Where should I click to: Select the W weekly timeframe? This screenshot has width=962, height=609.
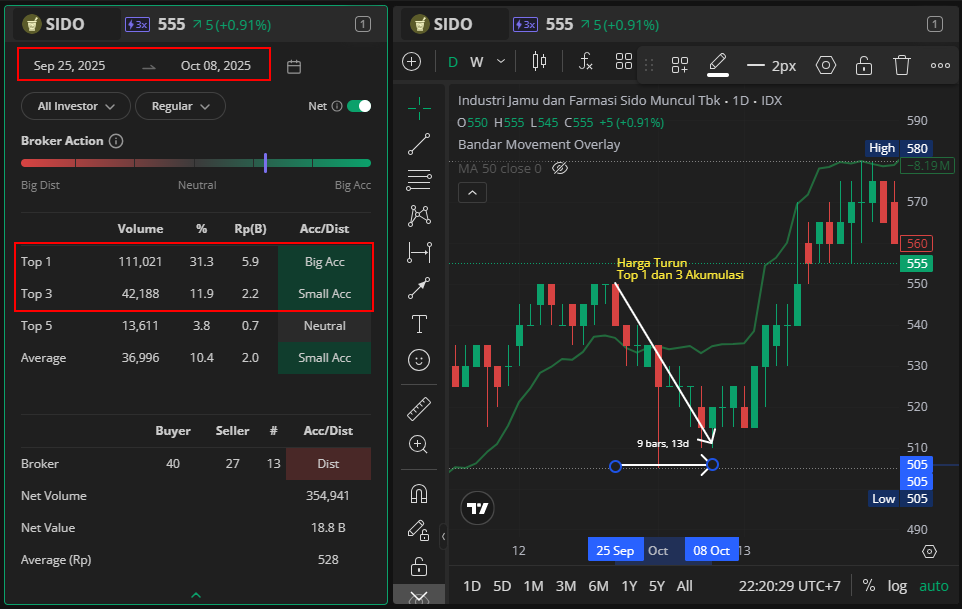tap(477, 62)
